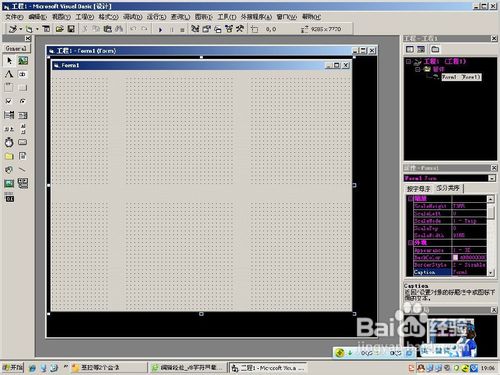Select the ComboBox control tool
The image size is (500, 375).
(x=9, y=115)
